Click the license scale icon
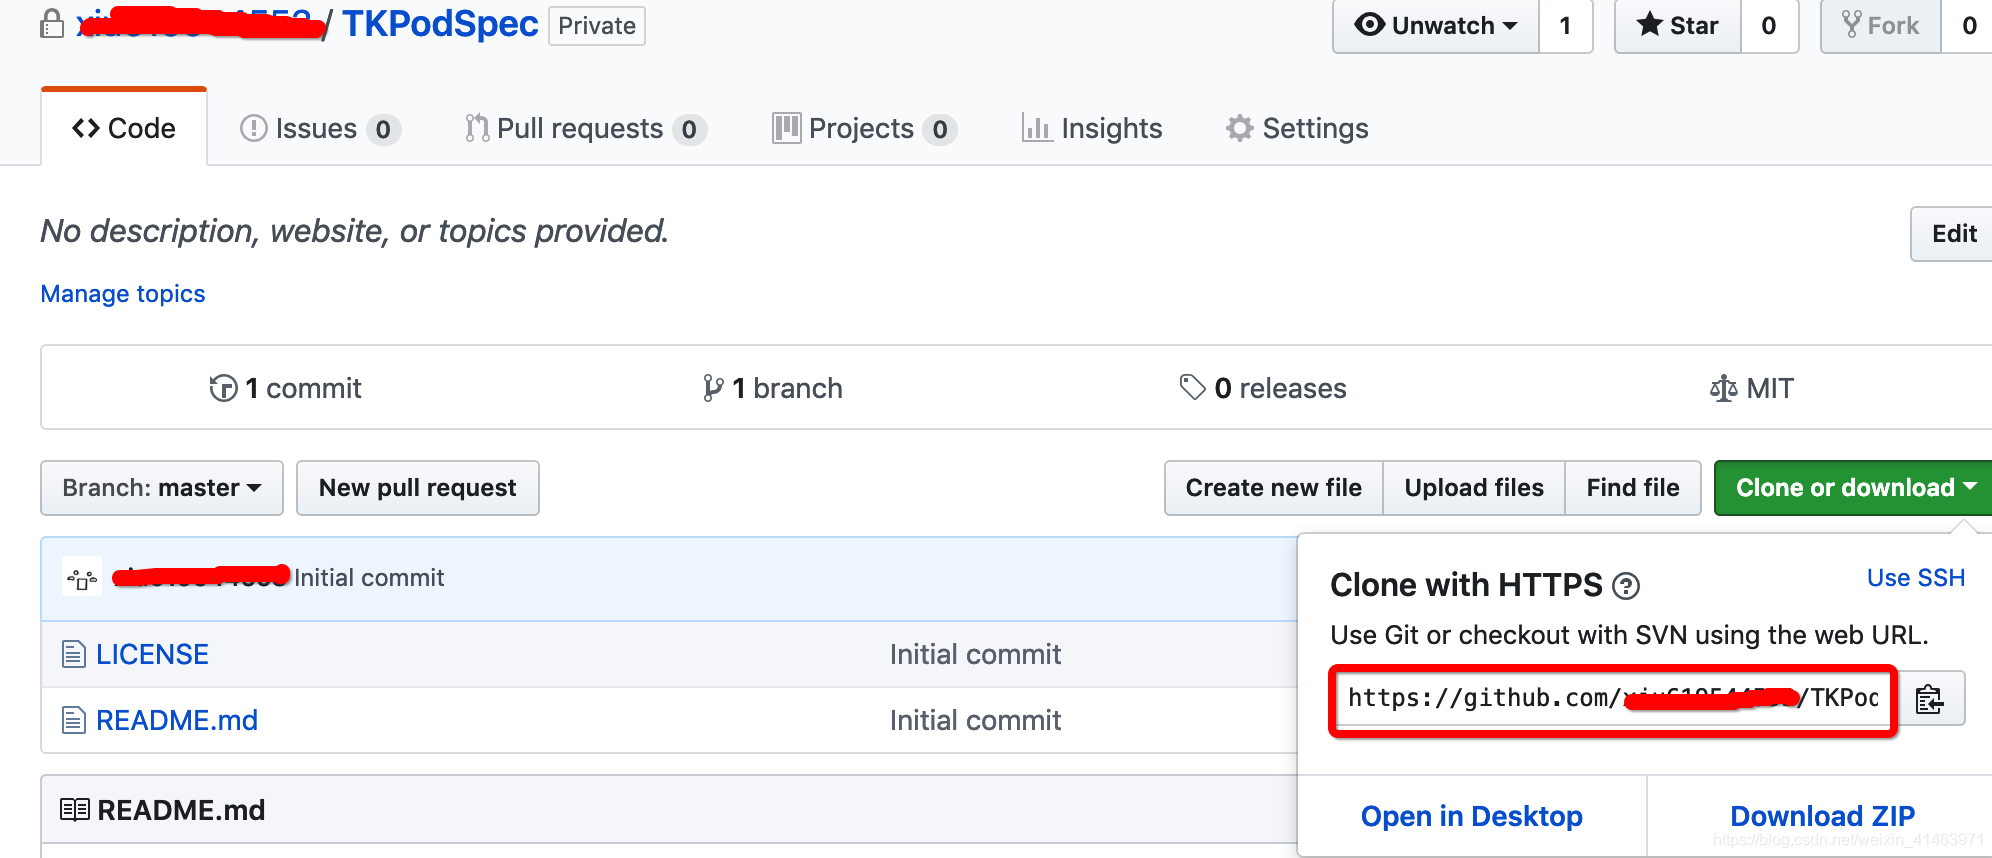Screen dimensions: 1992x858 point(1723,388)
